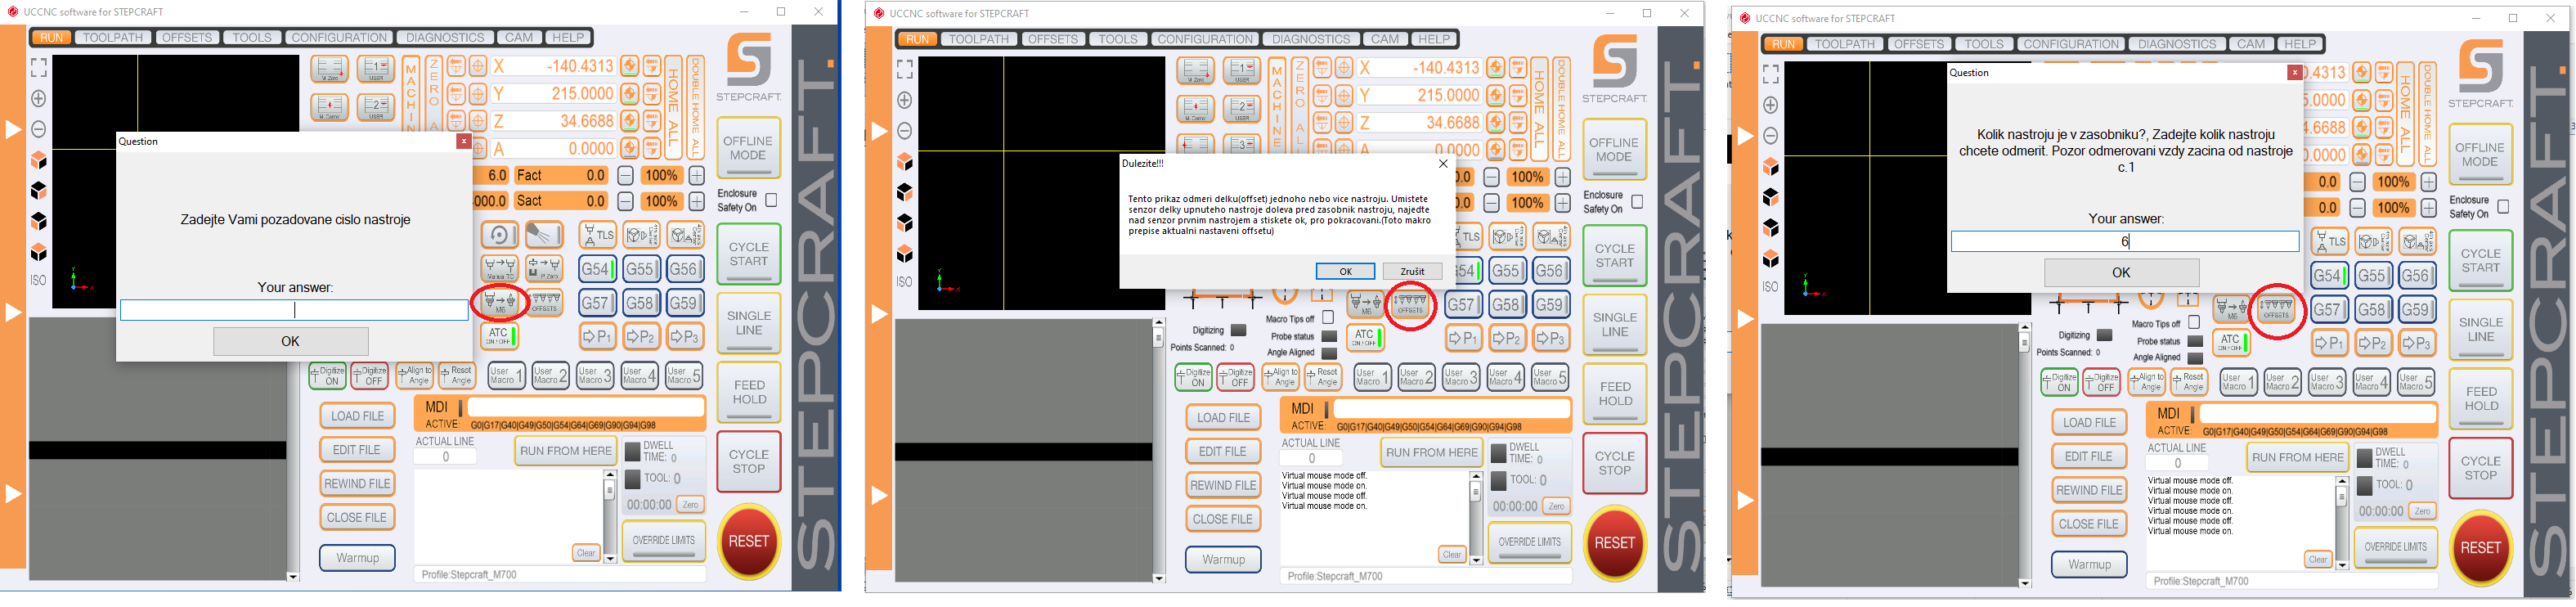Screen dimensions: 2576x607
Task: Click spindle override plus in right window
Action: coord(2429,208)
